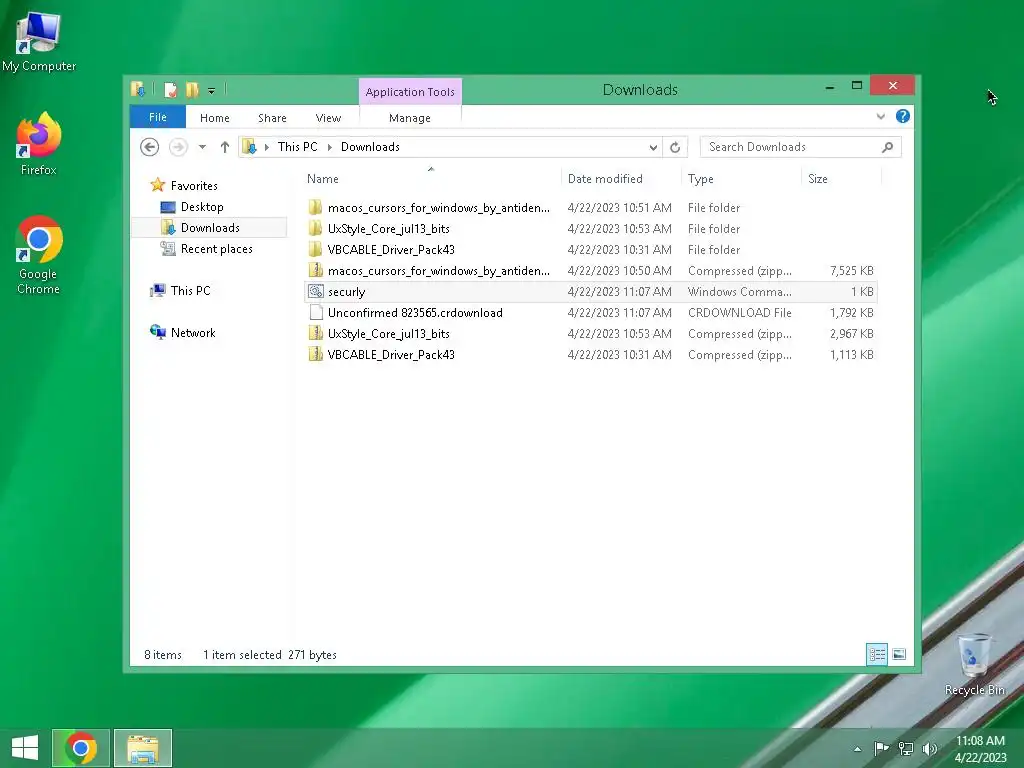This screenshot has width=1024, height=768.
Task: Click the Windows Start button
Action: coord(25,748)
